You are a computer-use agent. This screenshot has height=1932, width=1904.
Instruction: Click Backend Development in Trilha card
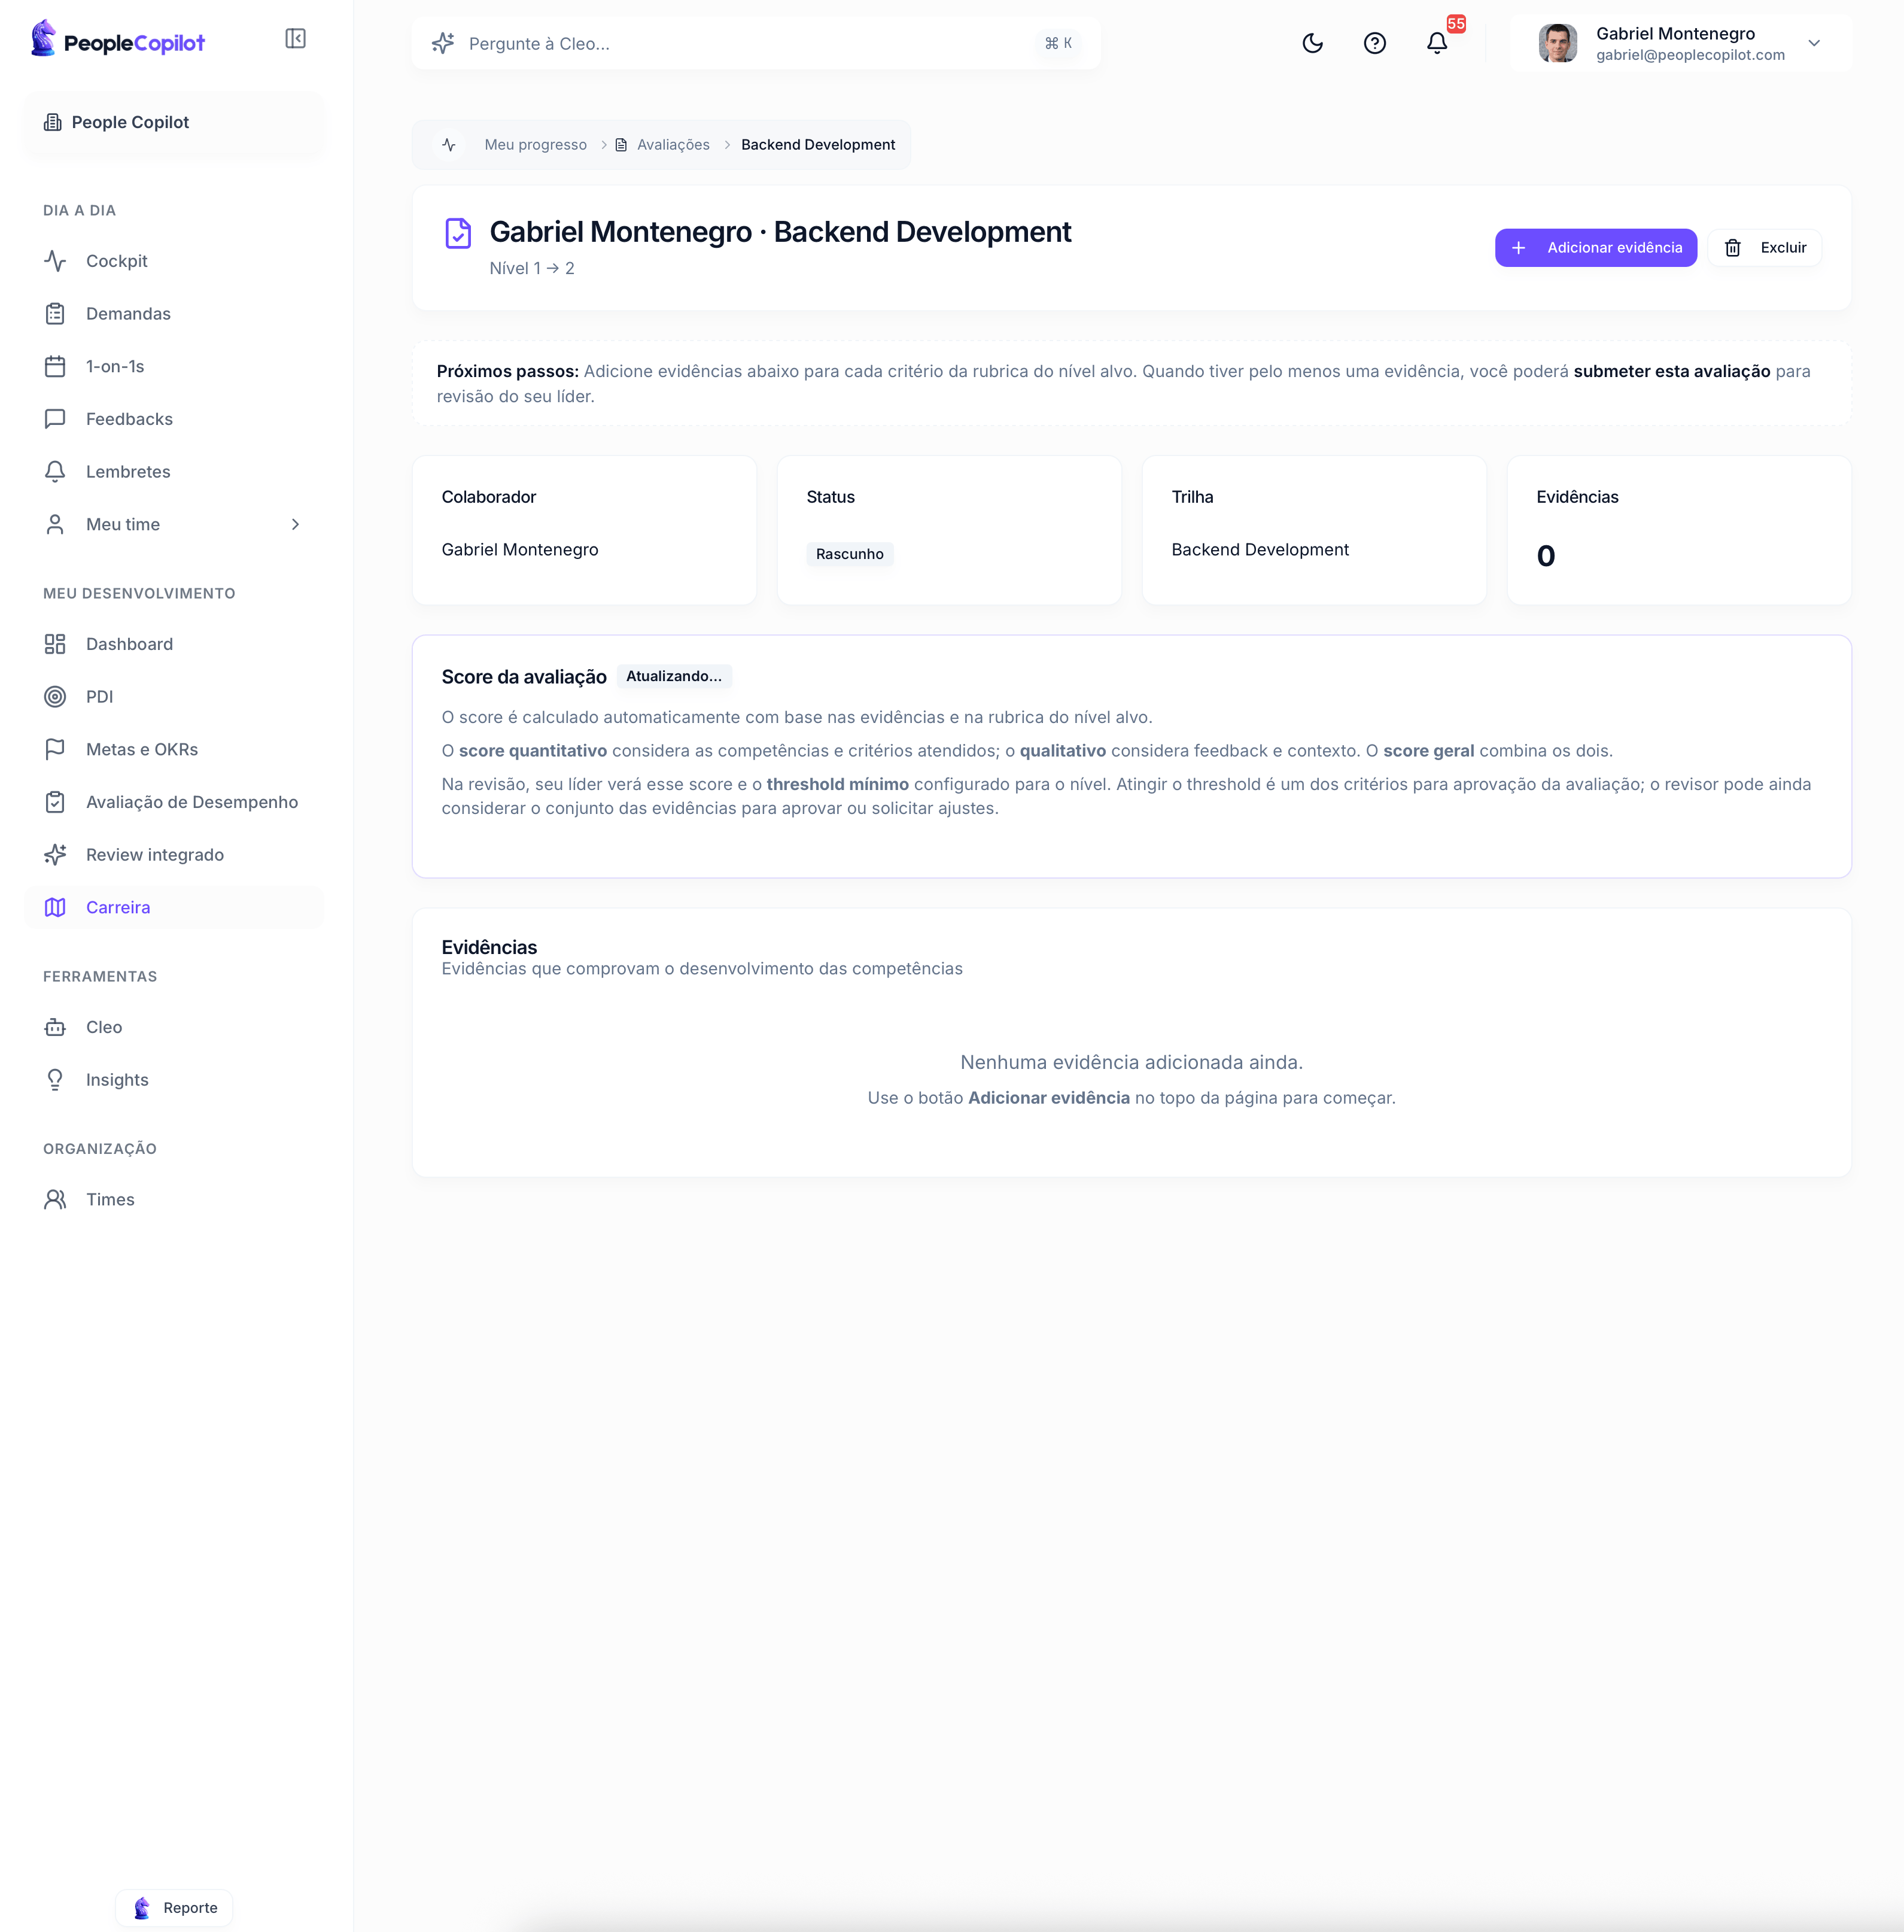point(1260,550)
